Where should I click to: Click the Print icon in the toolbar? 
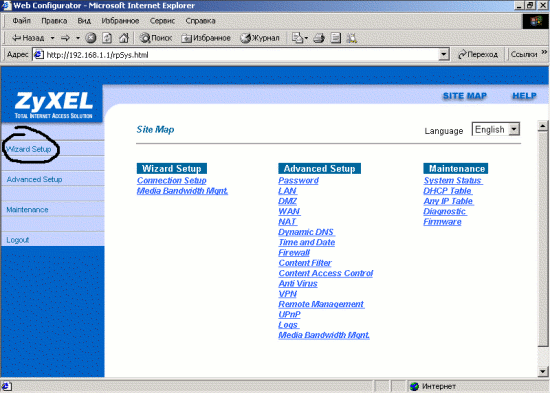pyautogui.click(x=319, y=38)
